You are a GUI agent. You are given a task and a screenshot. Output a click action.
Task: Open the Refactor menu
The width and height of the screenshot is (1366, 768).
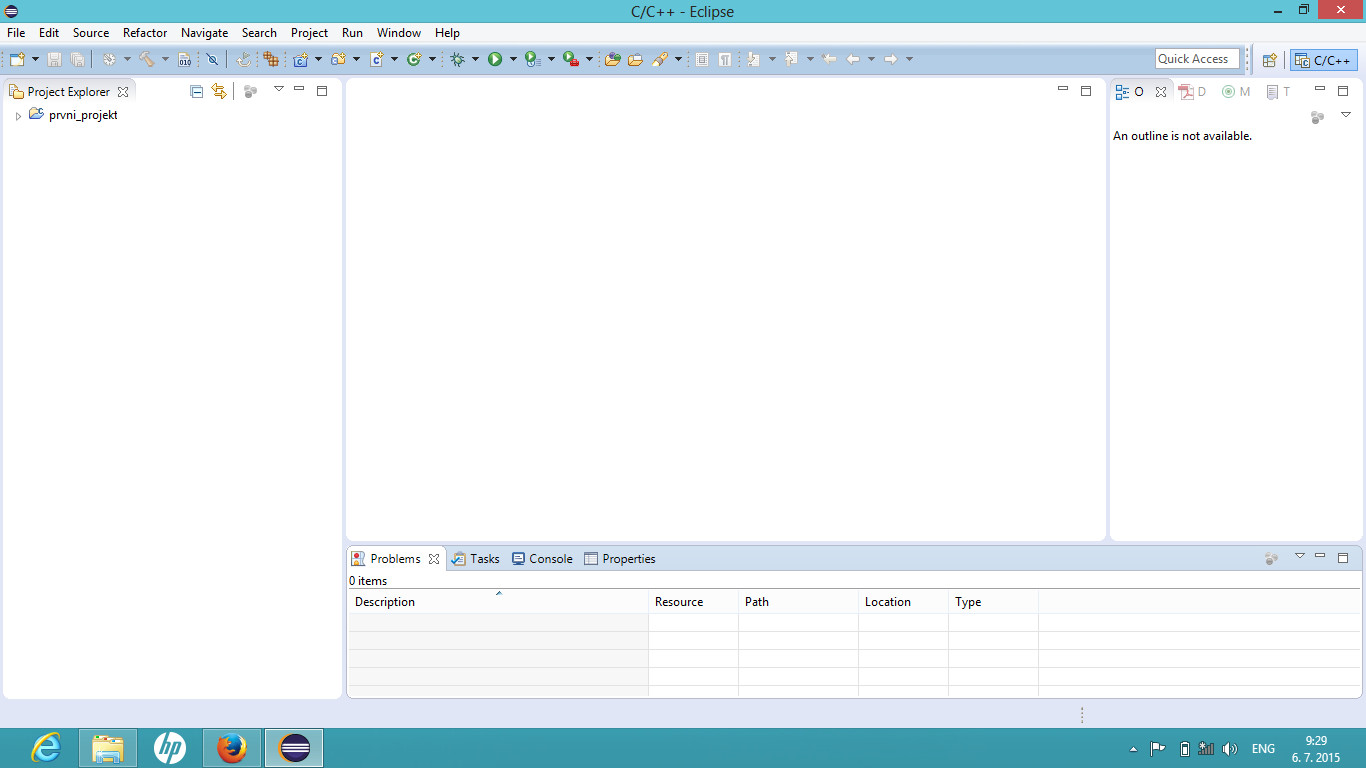pos(145,33)
